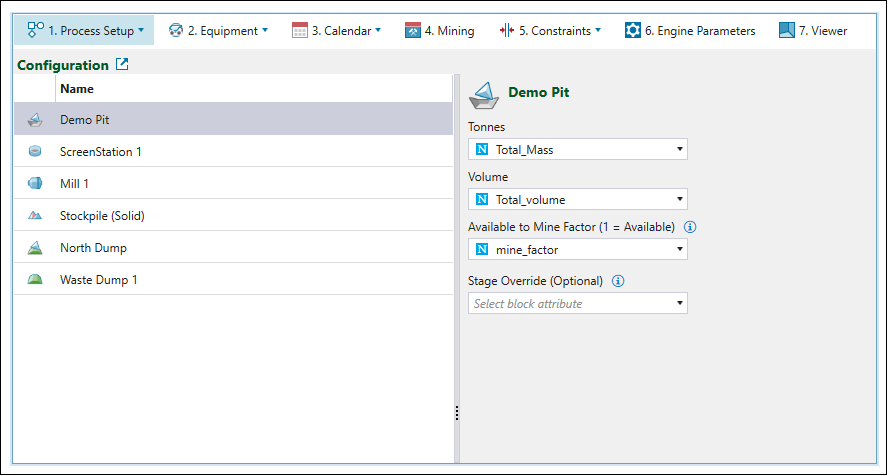Image resolution: width=888 pixels, height=476 pixels.
Task: Open the Tonnes Total_Mass dropdown
Action: click(x=578, y=150)
